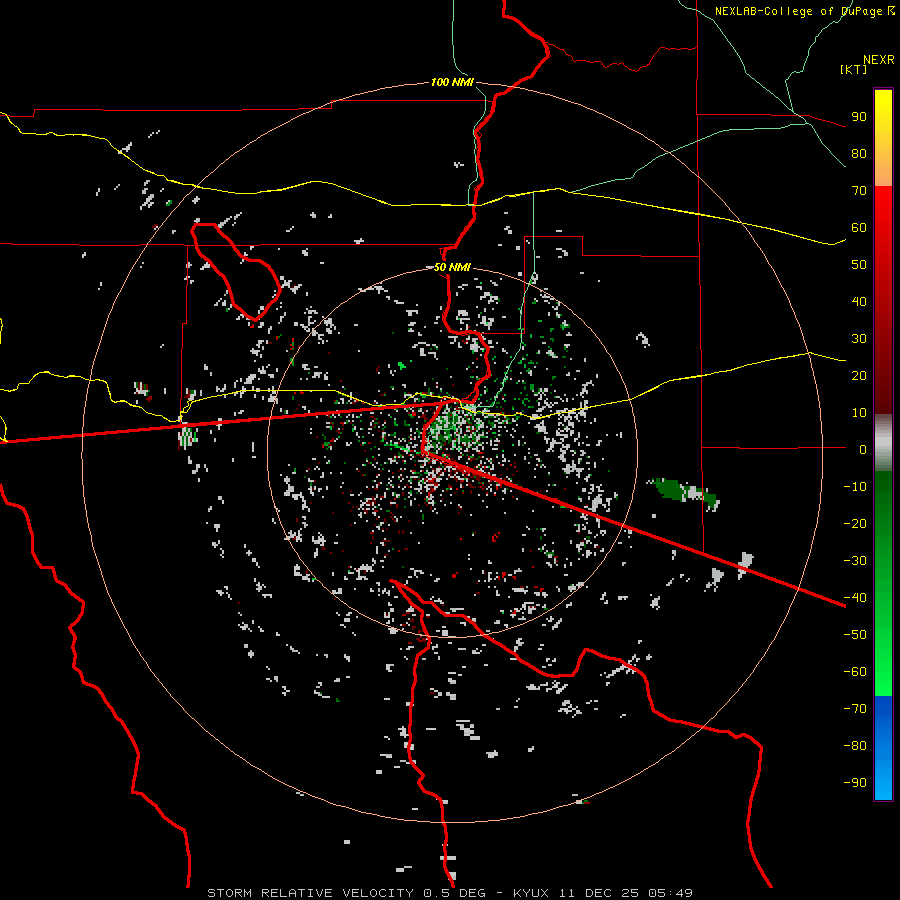The height and width of the screenshot is (900, 900).
Task: Click the 05:49 timestamp in the caption
Action: tap(670, 893)
